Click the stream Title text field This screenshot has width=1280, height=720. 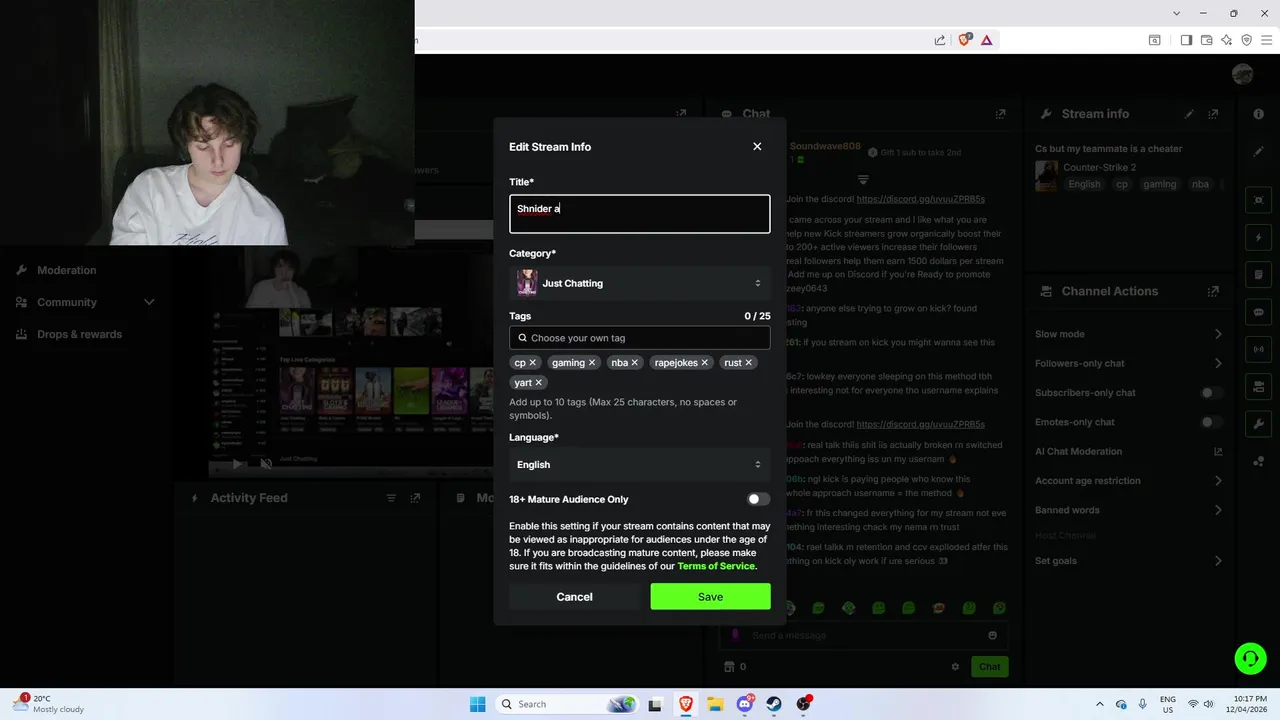coord(639,214)
